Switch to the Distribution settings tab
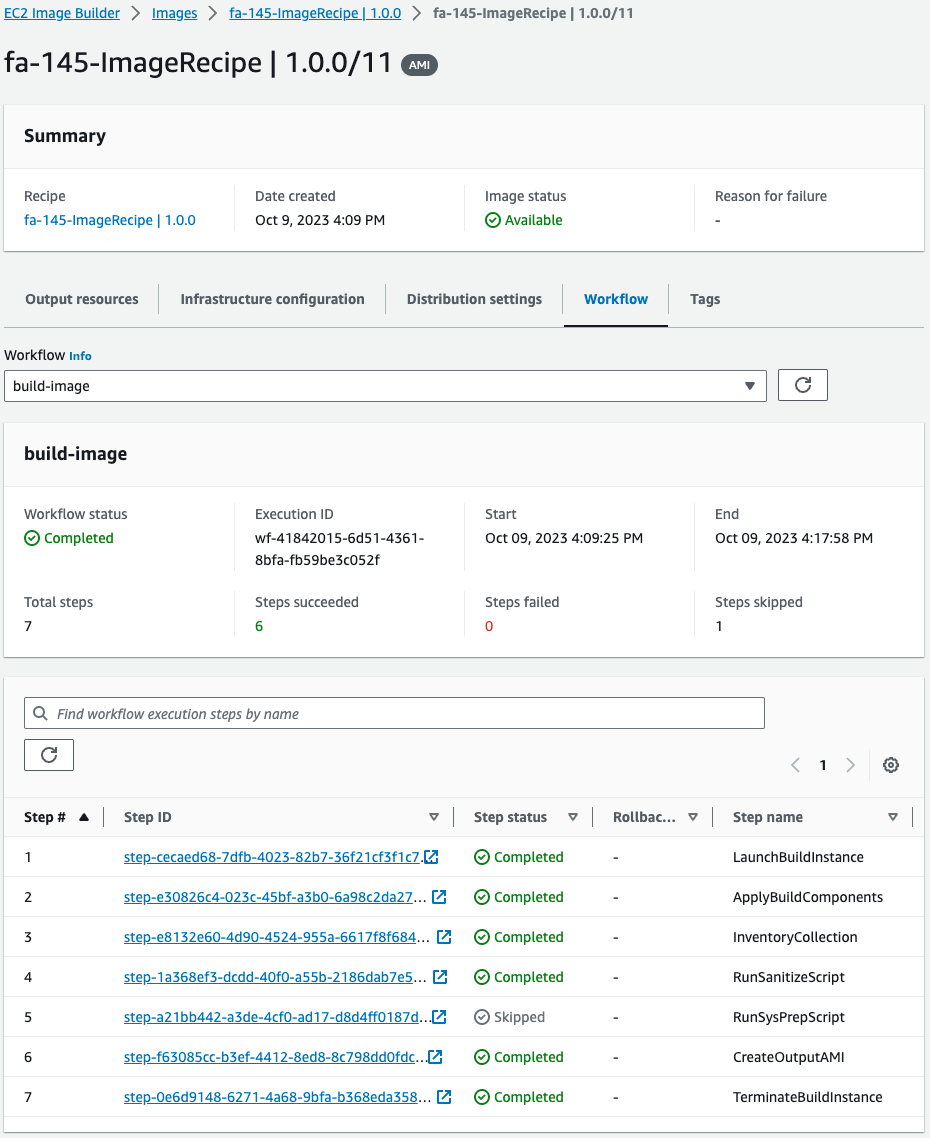The height and width of the screenshot is (1138, 930). pos(474,298)
